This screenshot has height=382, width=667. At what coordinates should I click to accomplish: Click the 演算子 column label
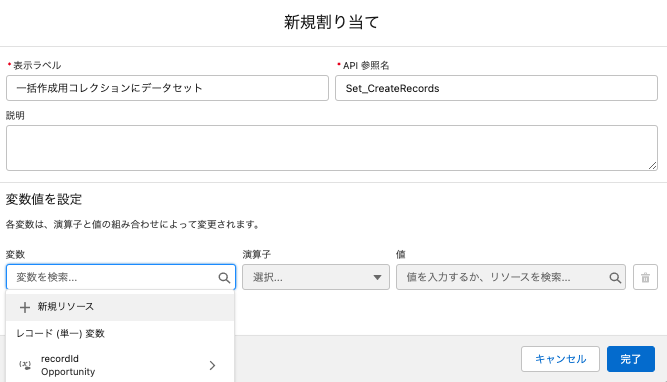pyautogui.click(x=257, y=254)
